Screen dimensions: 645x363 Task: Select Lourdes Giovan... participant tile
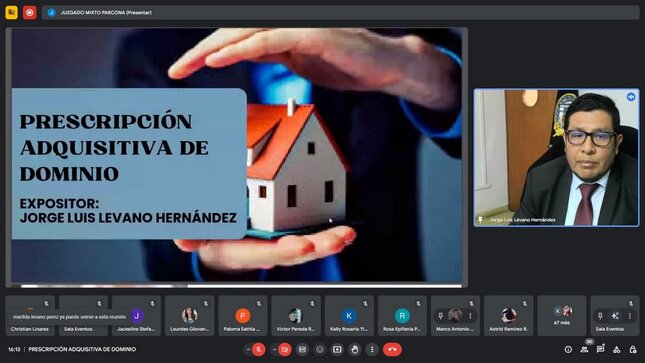coord(190,316)
